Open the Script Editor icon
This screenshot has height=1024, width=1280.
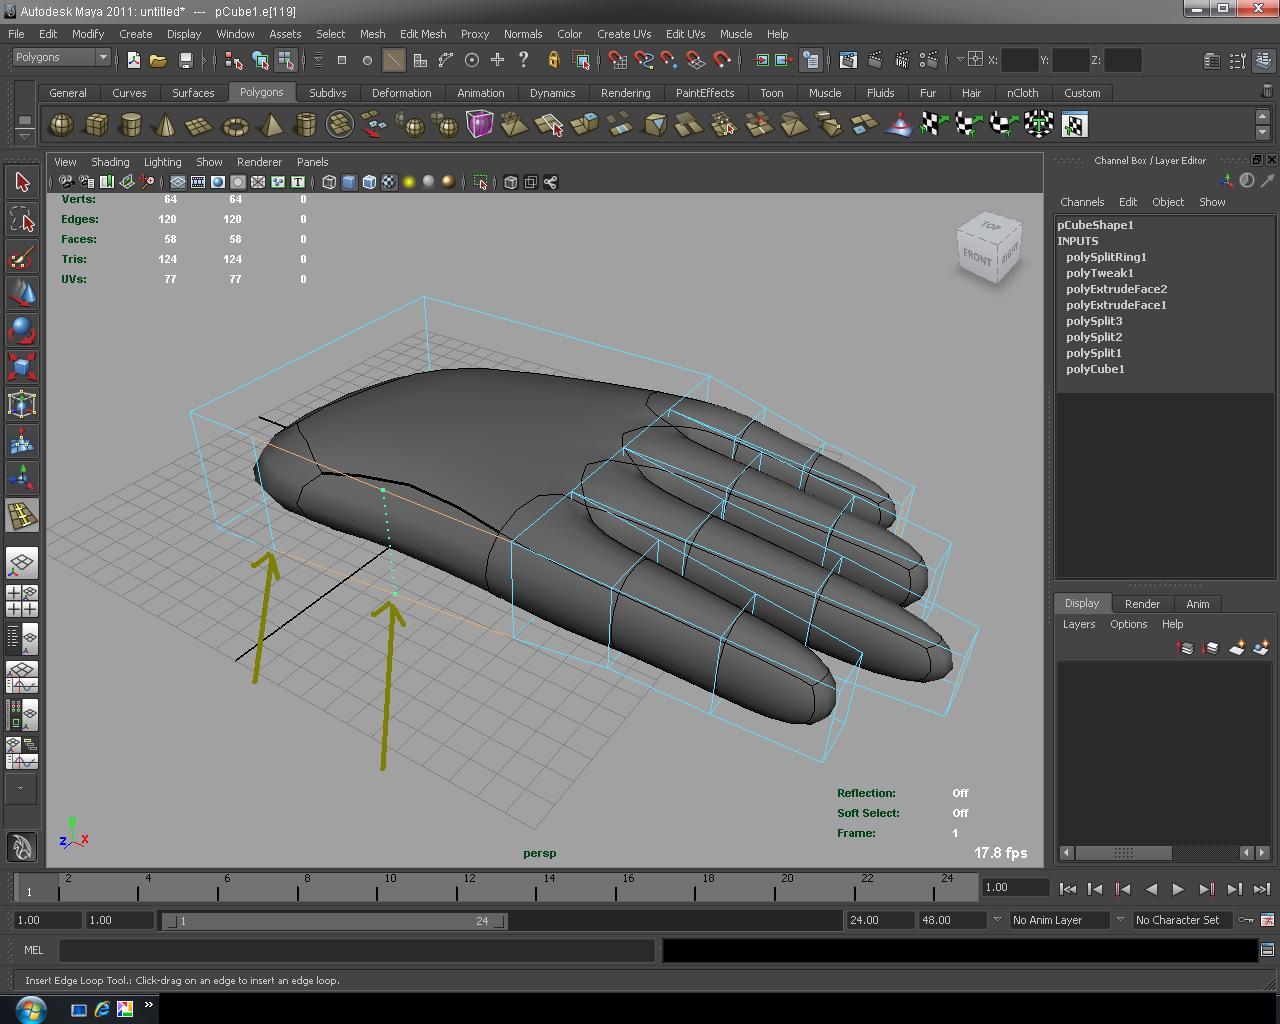[x=1267, y=950]
